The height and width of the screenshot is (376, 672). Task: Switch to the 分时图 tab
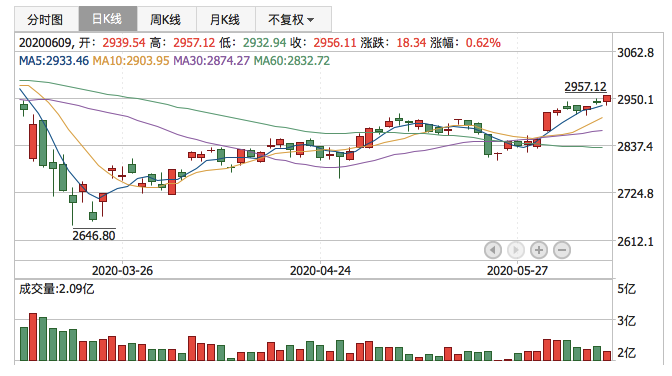[46, 19]
